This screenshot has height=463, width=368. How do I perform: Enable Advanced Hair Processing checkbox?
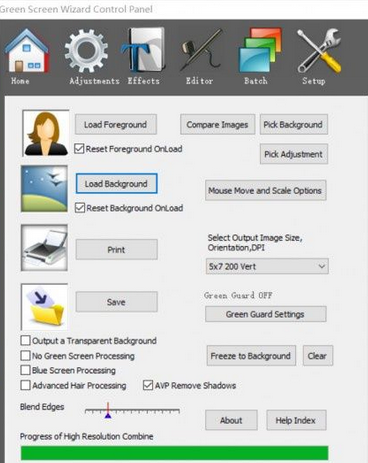pos(25,385)
